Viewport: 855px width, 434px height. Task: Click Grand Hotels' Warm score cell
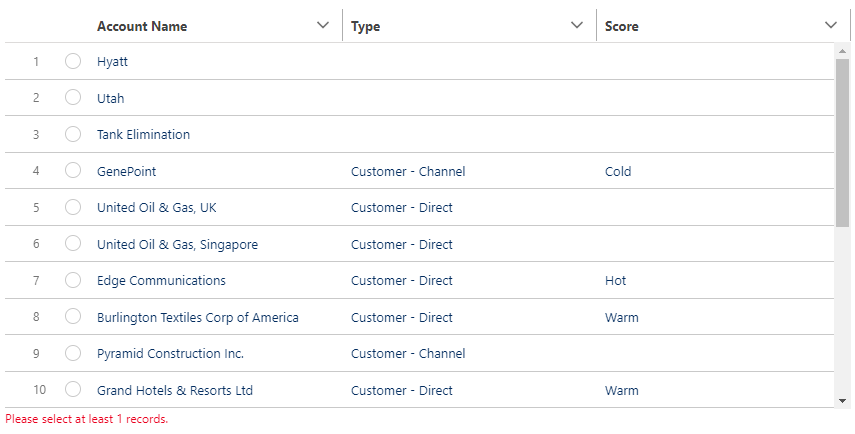point(622,390)
